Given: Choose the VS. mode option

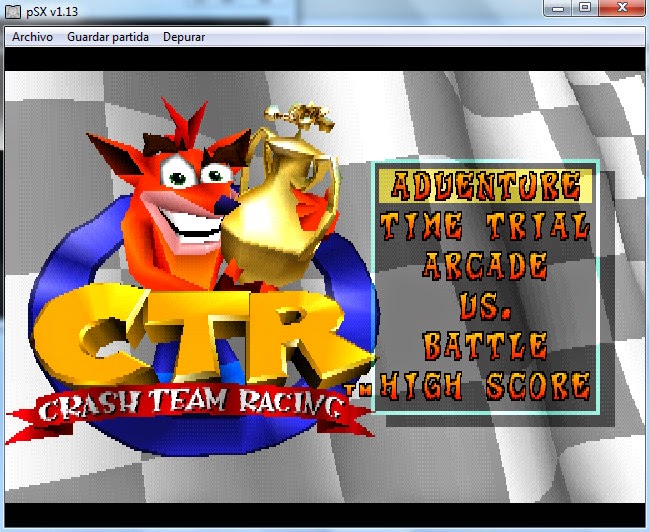Looking at the screenshot, I should point(485,306).
